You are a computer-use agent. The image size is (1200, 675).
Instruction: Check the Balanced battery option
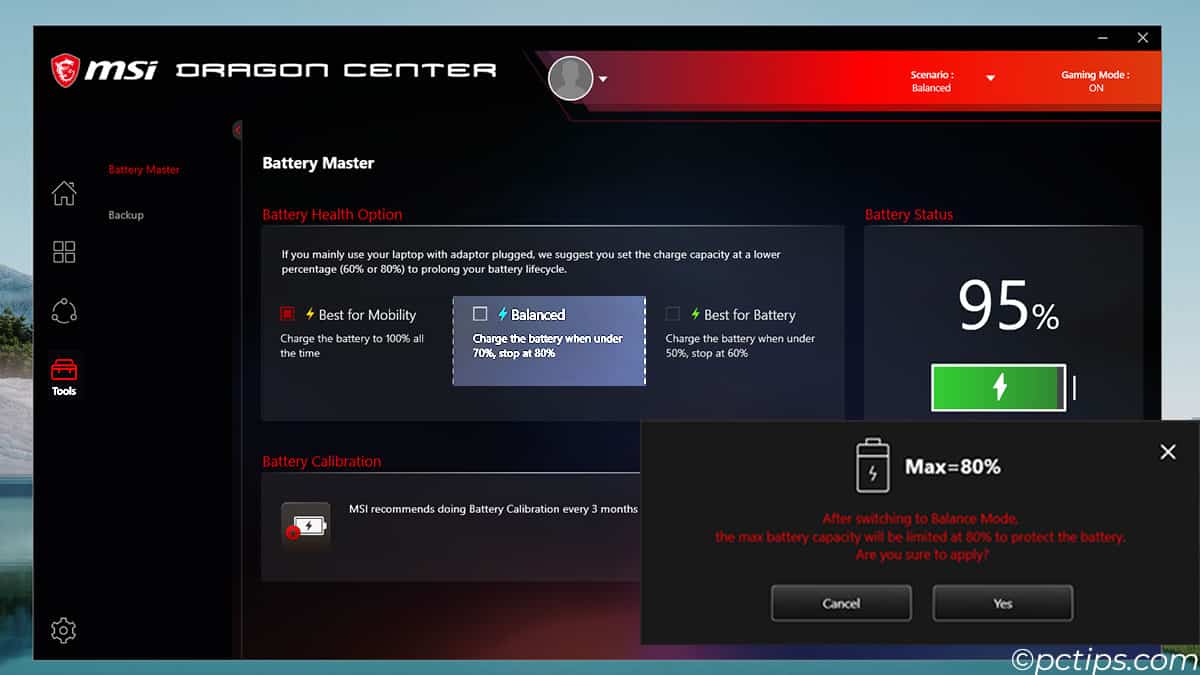point(482,313)
